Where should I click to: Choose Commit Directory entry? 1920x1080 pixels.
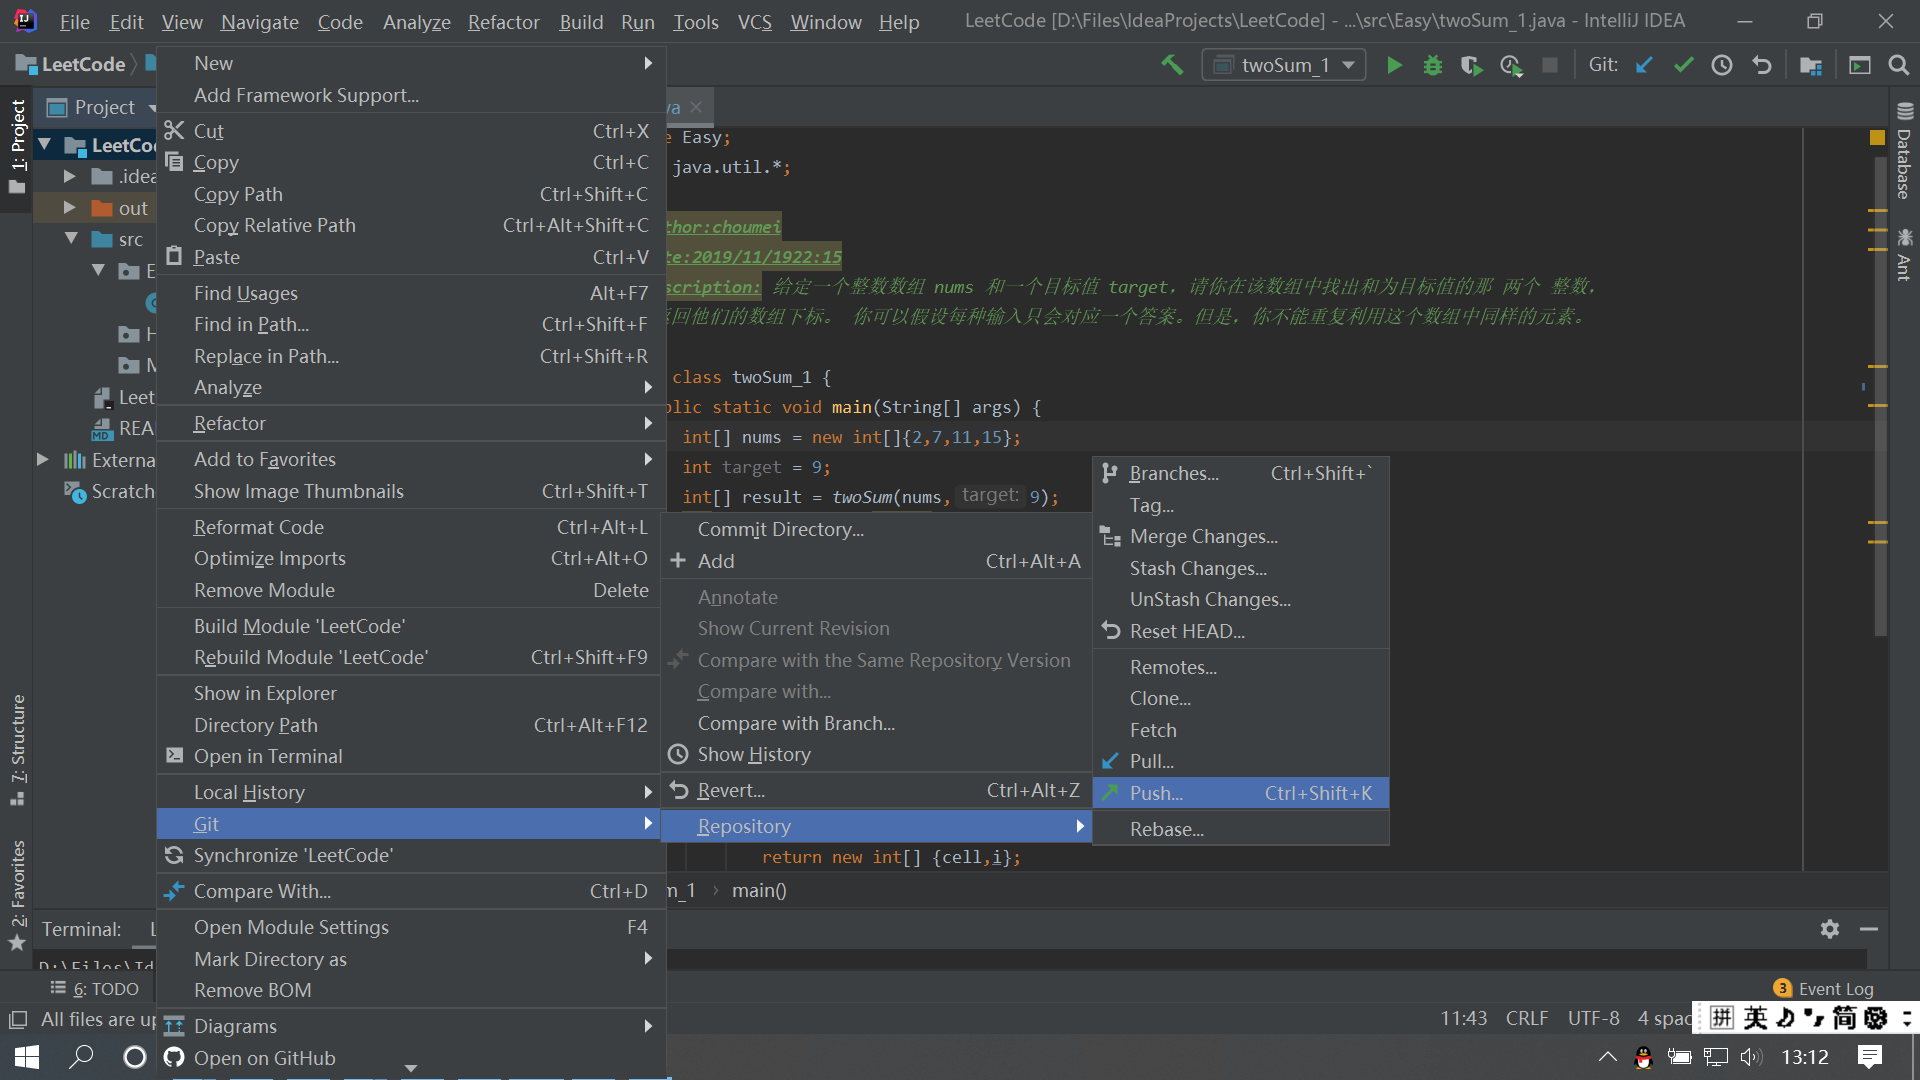876,529
